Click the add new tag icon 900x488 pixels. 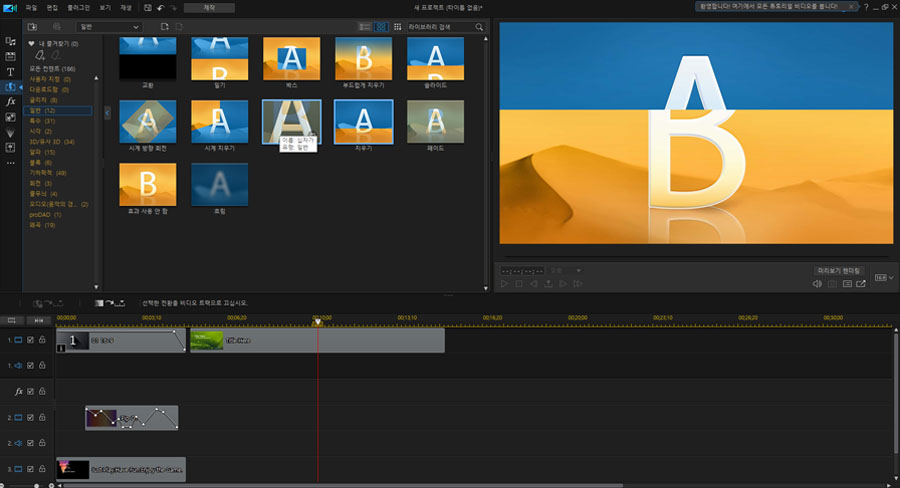40,55
